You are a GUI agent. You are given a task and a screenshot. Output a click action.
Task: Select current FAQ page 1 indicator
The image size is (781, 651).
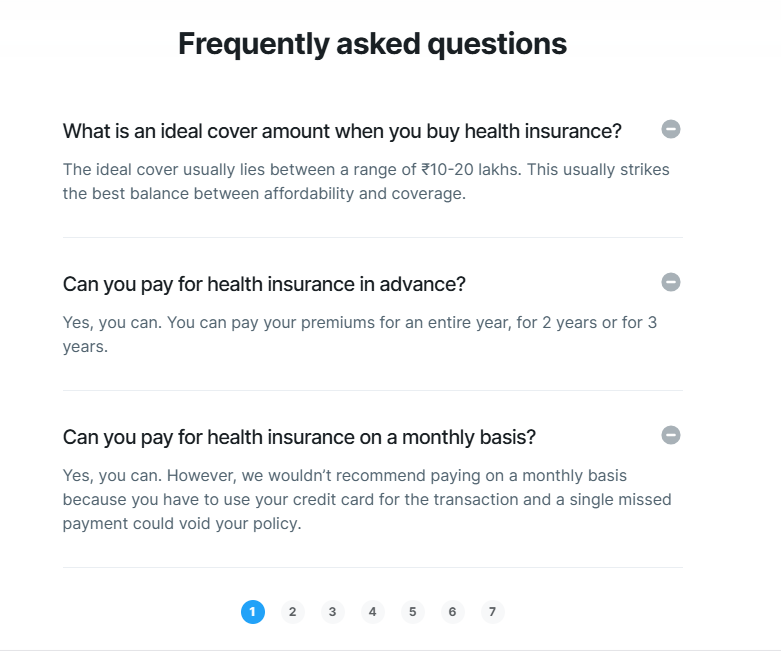coord(253,612)
